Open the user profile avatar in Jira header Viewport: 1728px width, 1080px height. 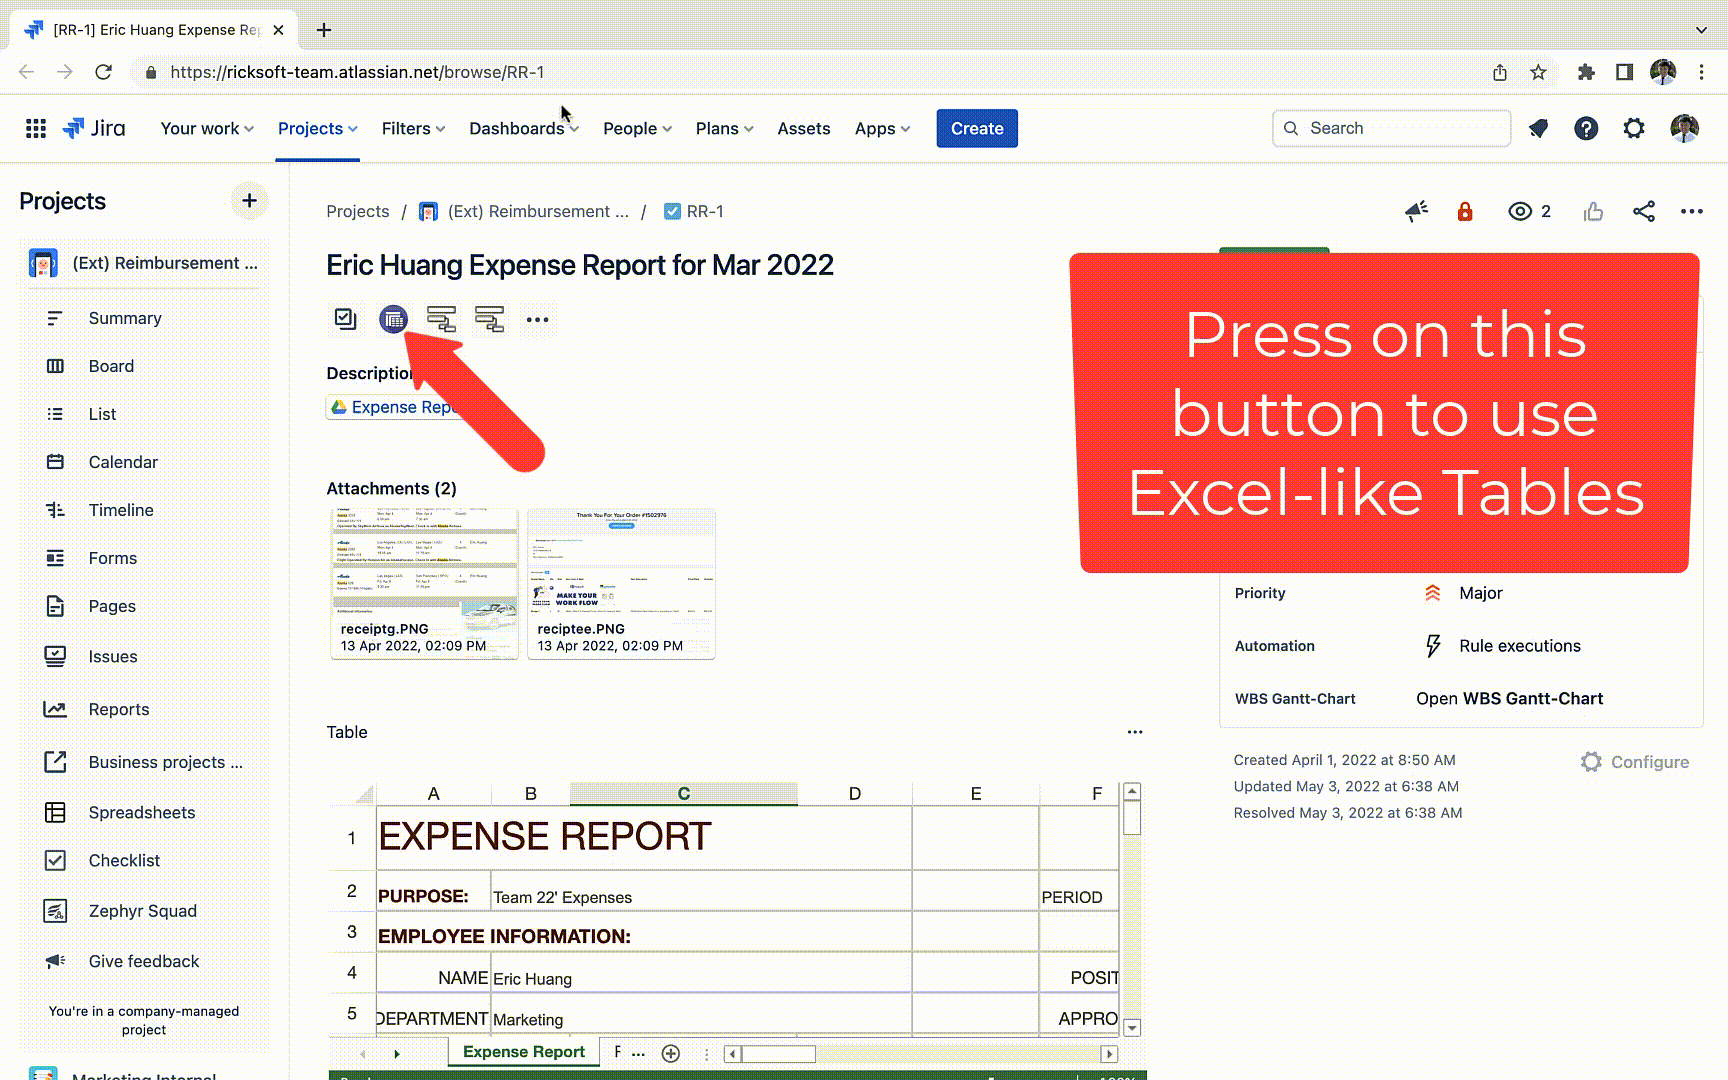1684,128
